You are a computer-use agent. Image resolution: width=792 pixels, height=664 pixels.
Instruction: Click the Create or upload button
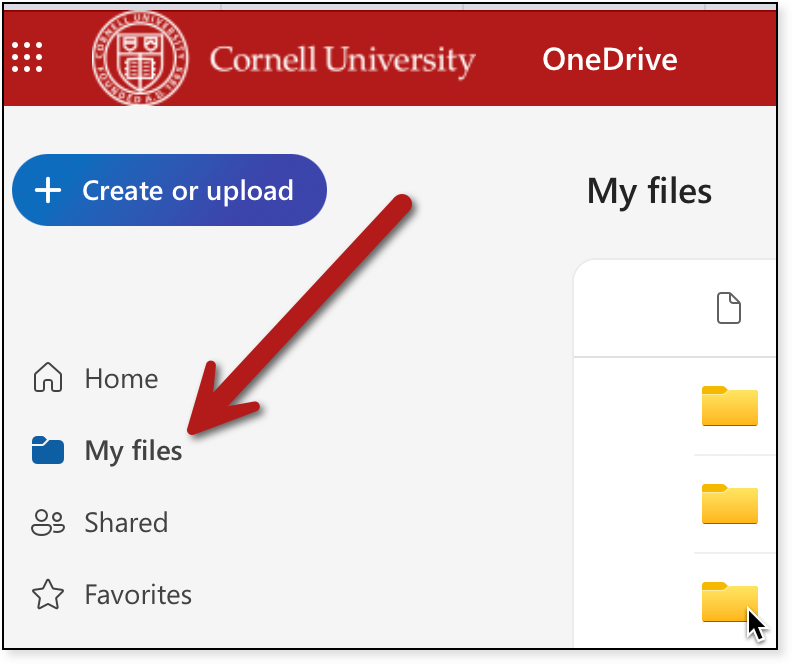pos(169,190)
